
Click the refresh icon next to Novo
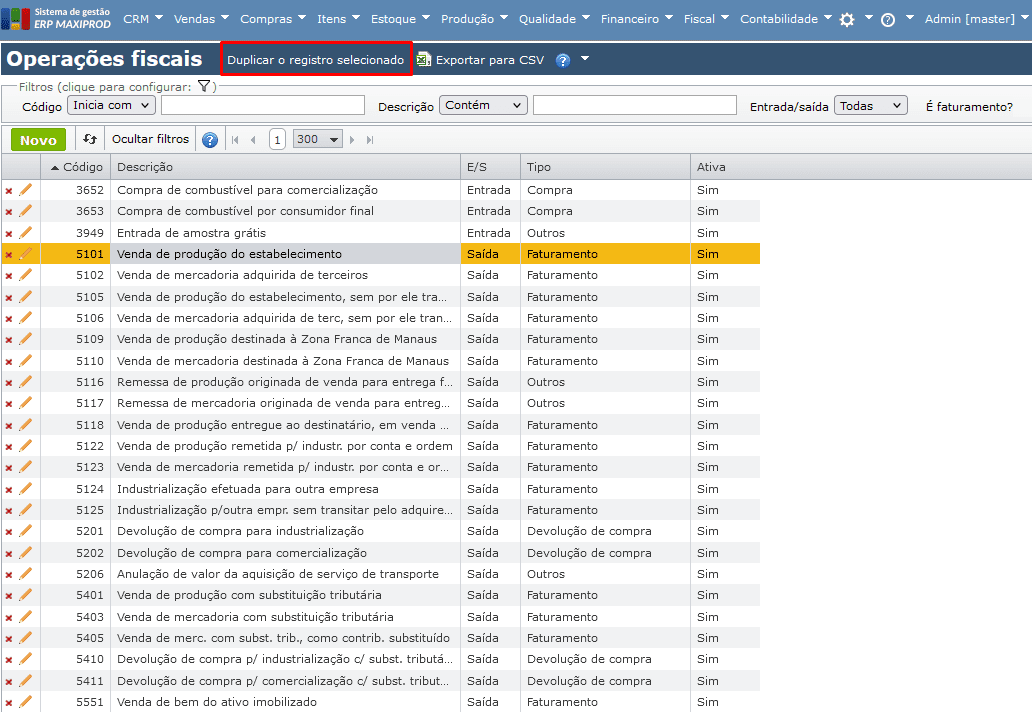(x=90, y=140)
